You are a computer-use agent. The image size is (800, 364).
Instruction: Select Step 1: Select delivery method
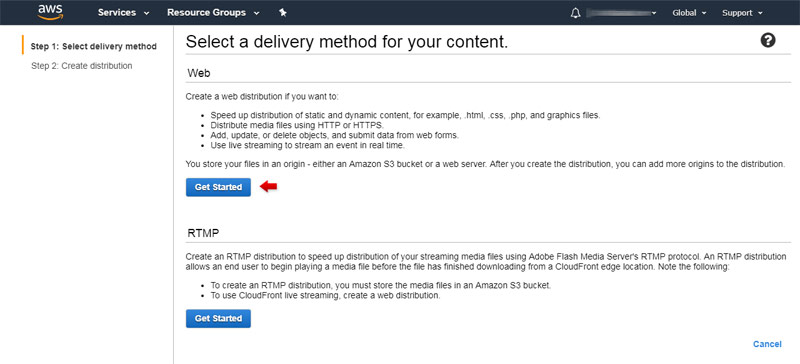(93, 46)
